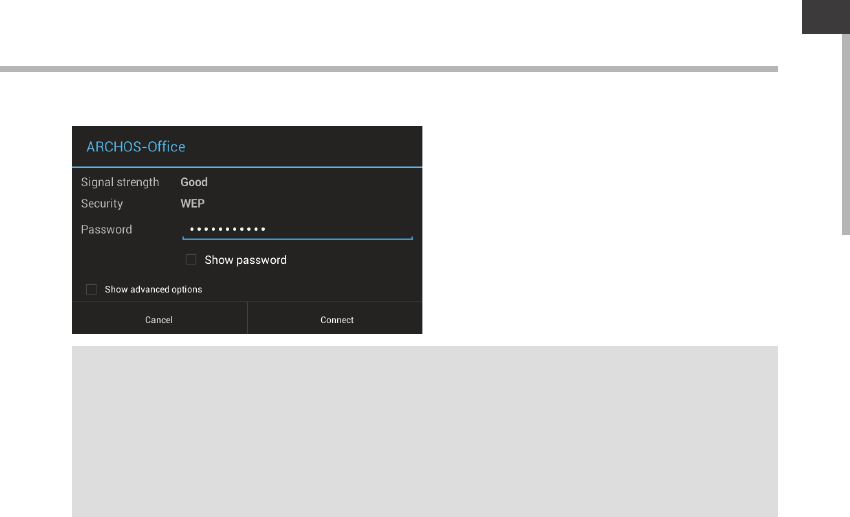Screen dimensions: 850x517
Task: Click the Cancel button
Action: tap(159, 318)
